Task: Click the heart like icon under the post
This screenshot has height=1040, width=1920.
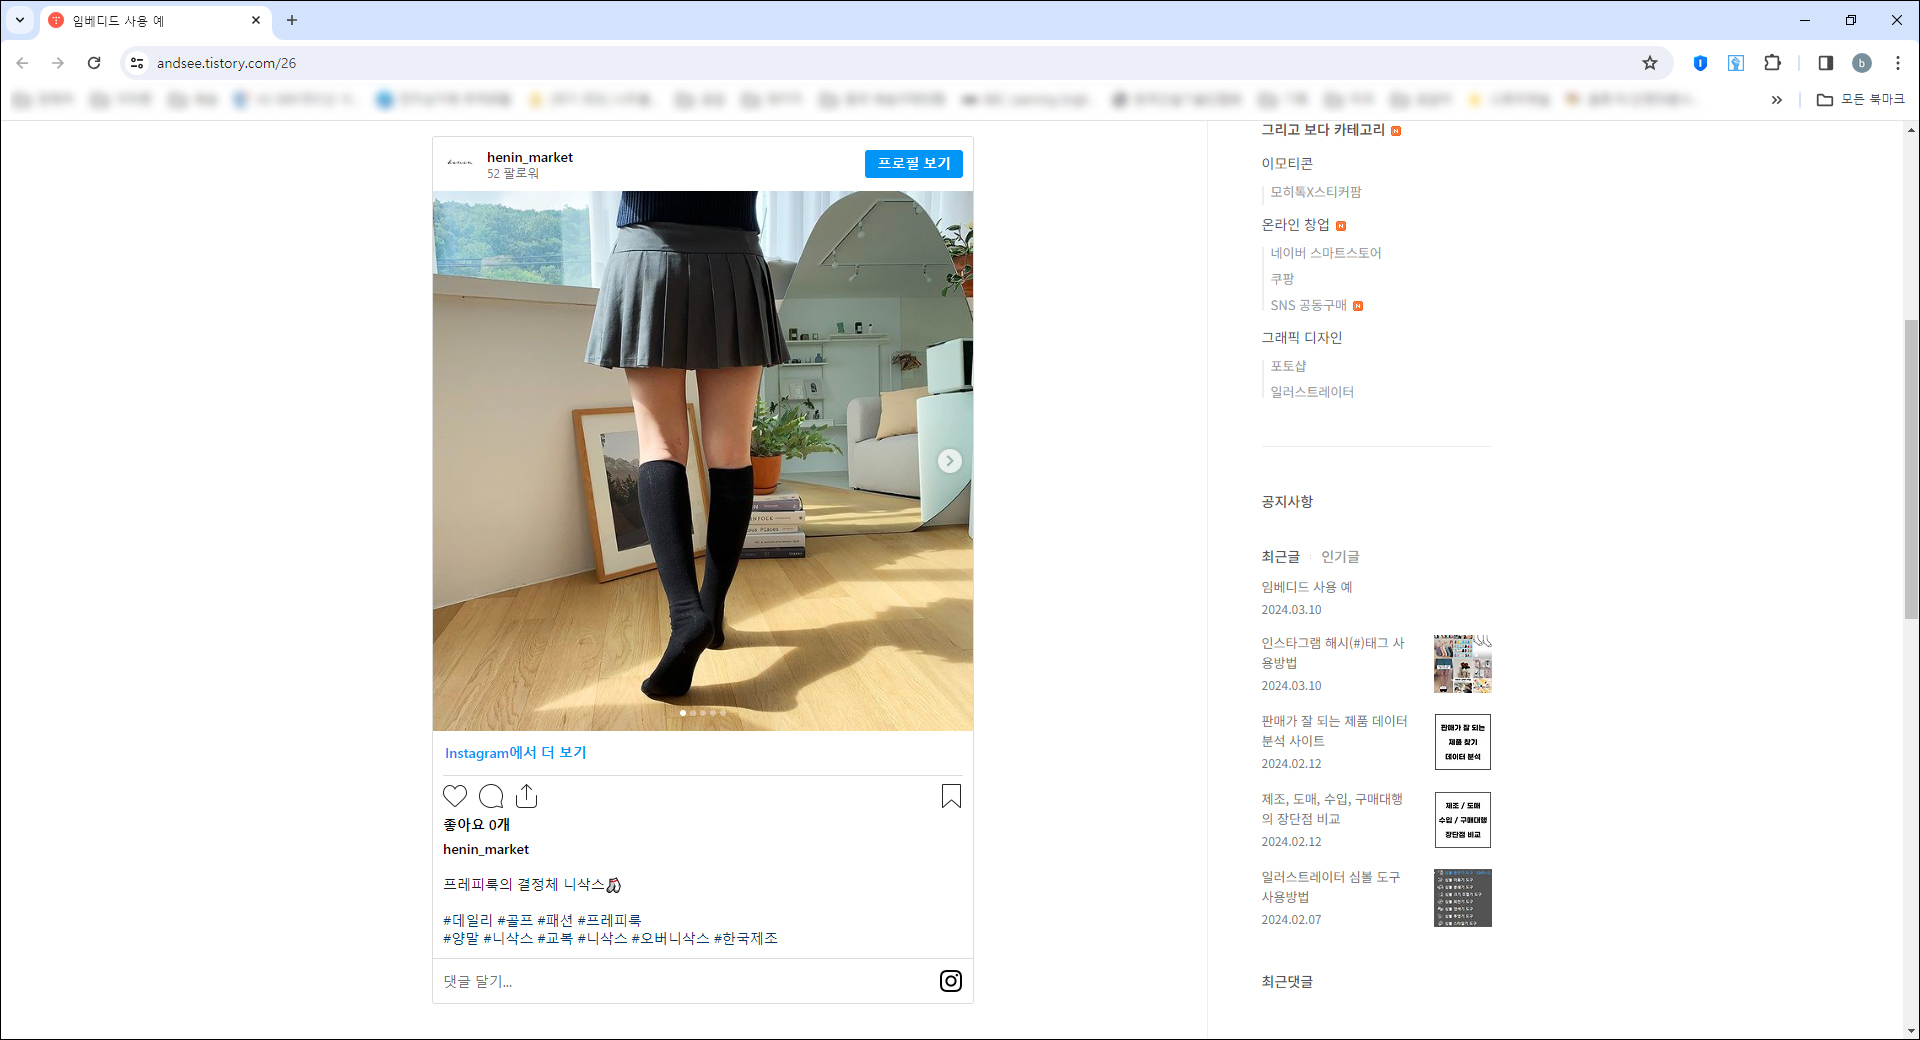Action: (x=455, y=796)
